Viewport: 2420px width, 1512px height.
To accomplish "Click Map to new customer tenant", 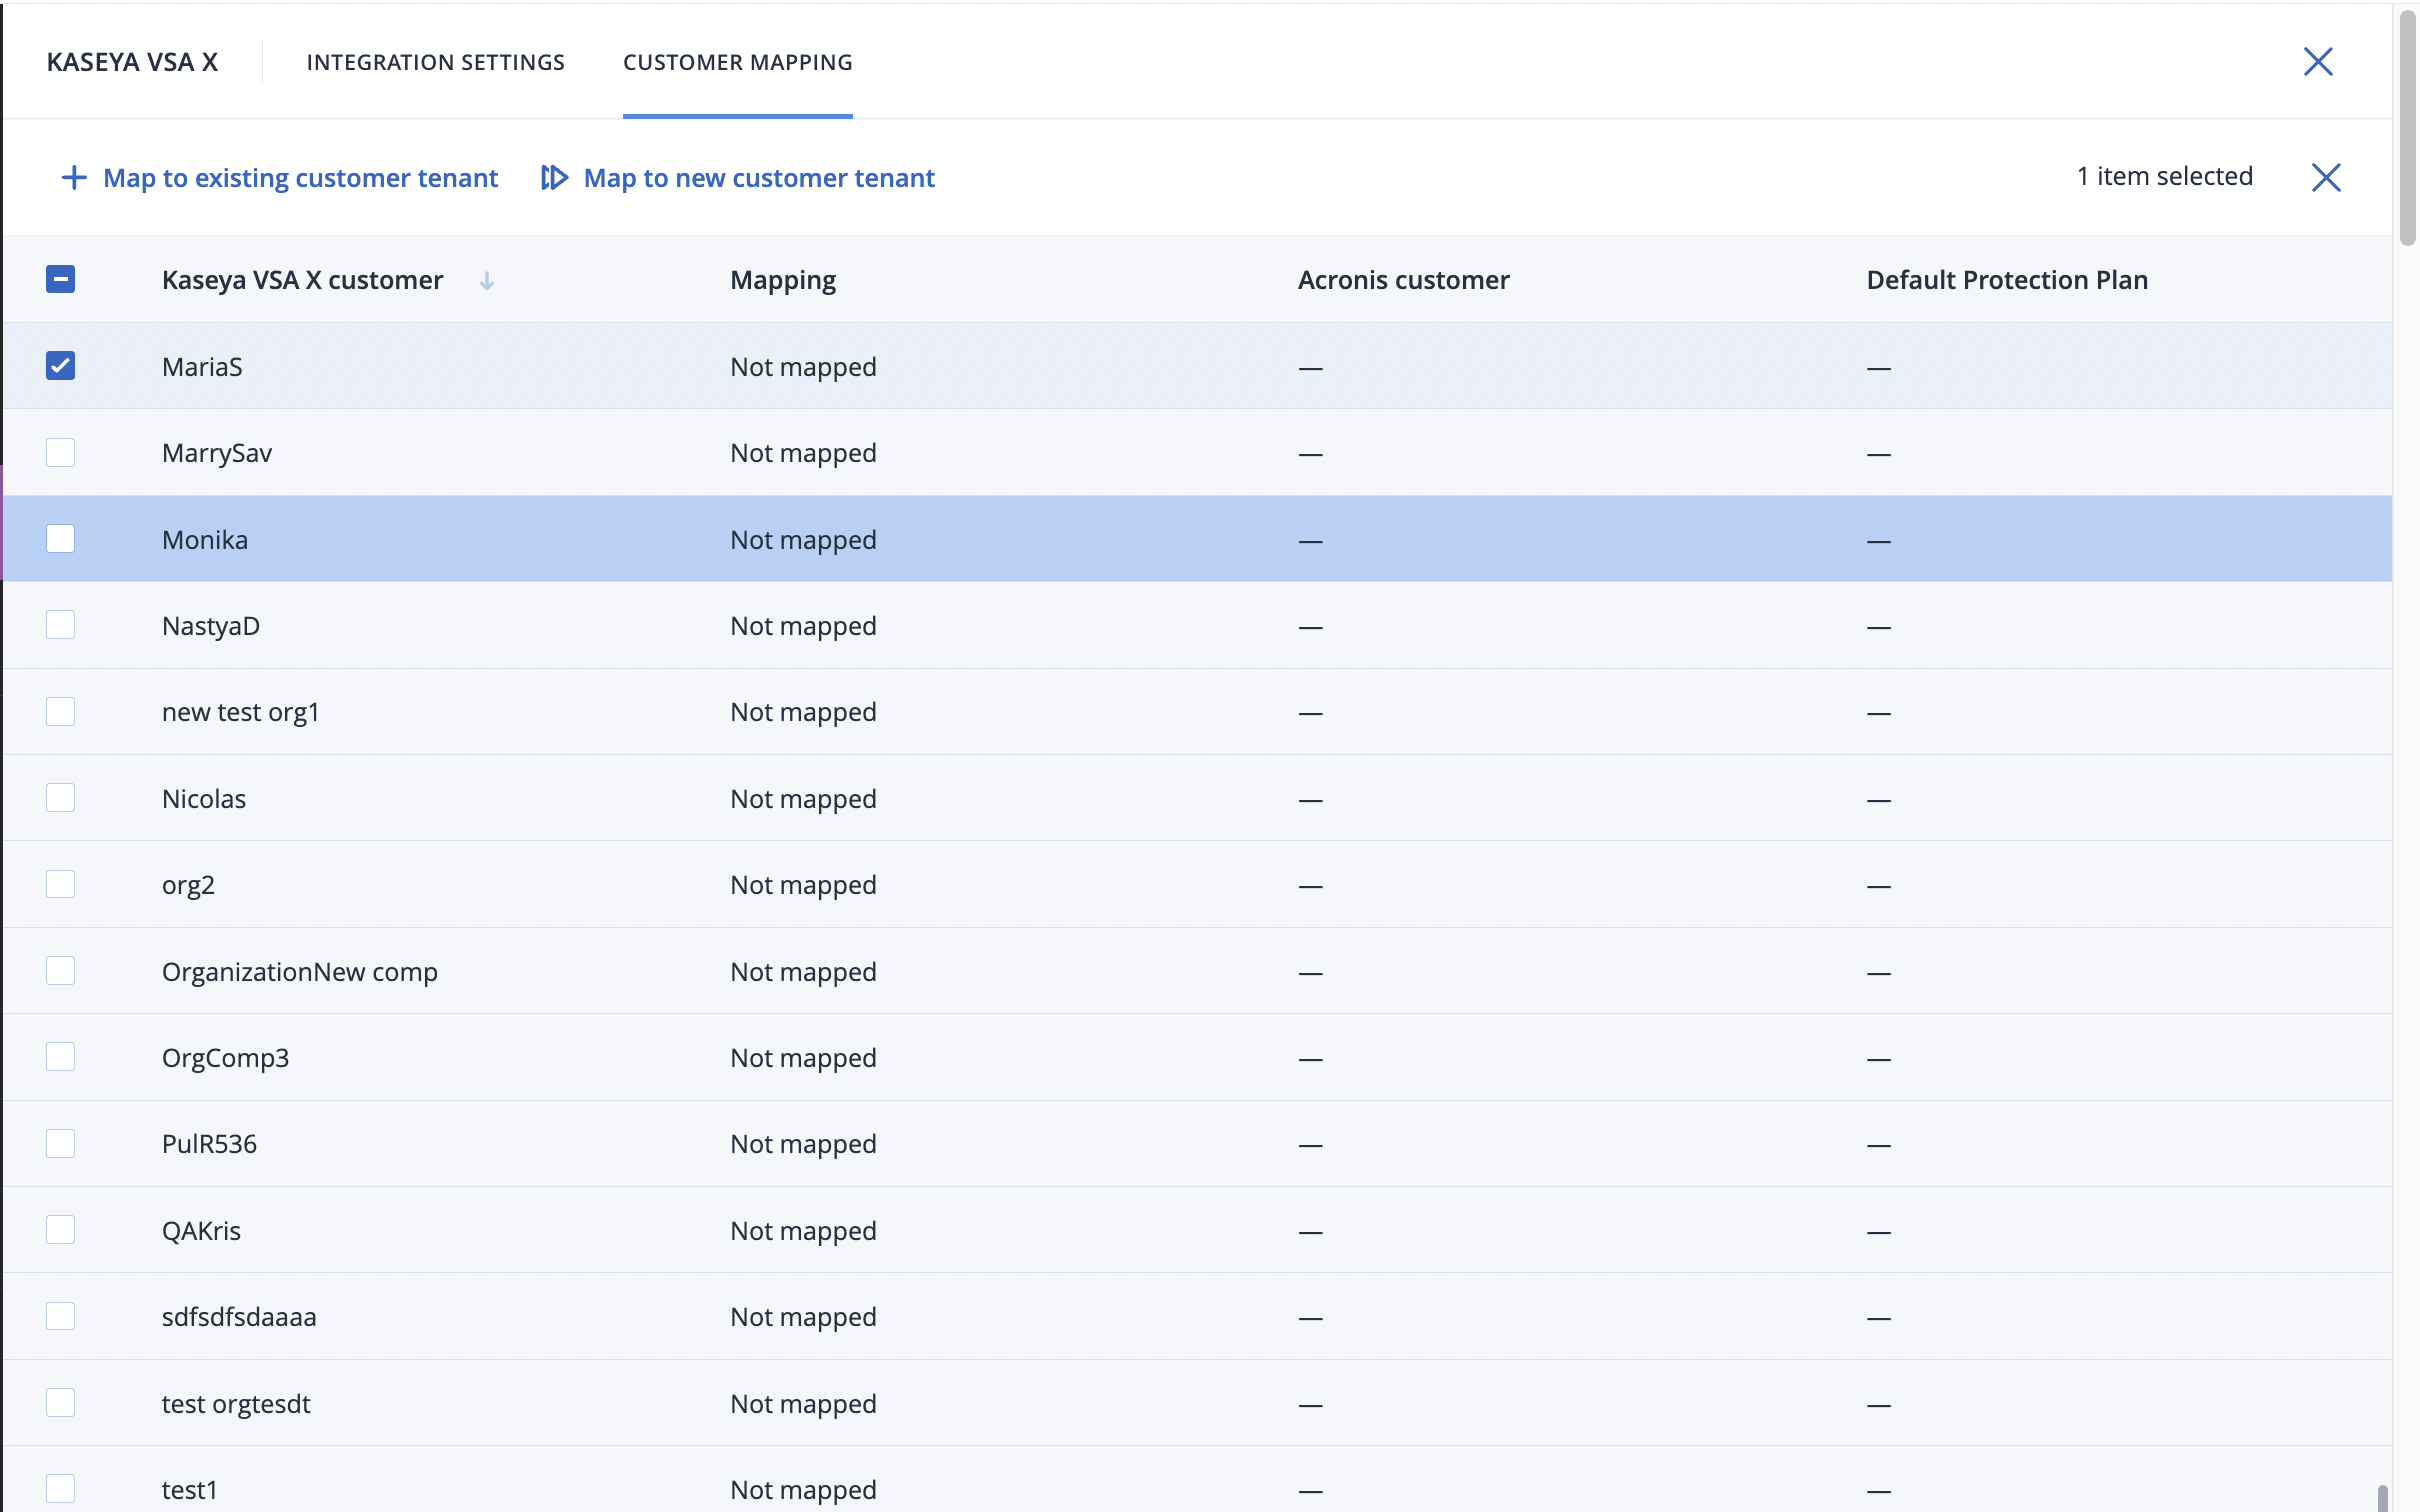I will coord(759,178).
